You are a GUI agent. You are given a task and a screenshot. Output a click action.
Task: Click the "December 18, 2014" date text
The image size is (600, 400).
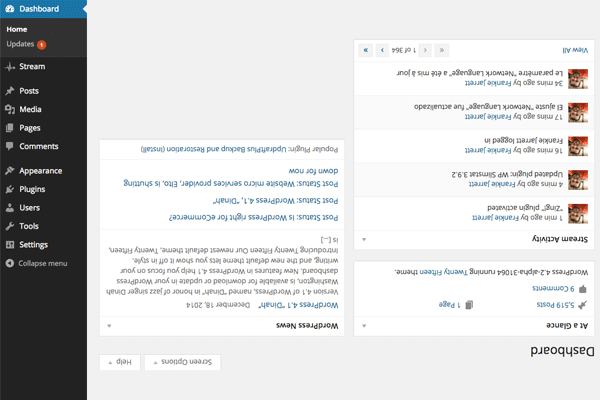(218, 305)
